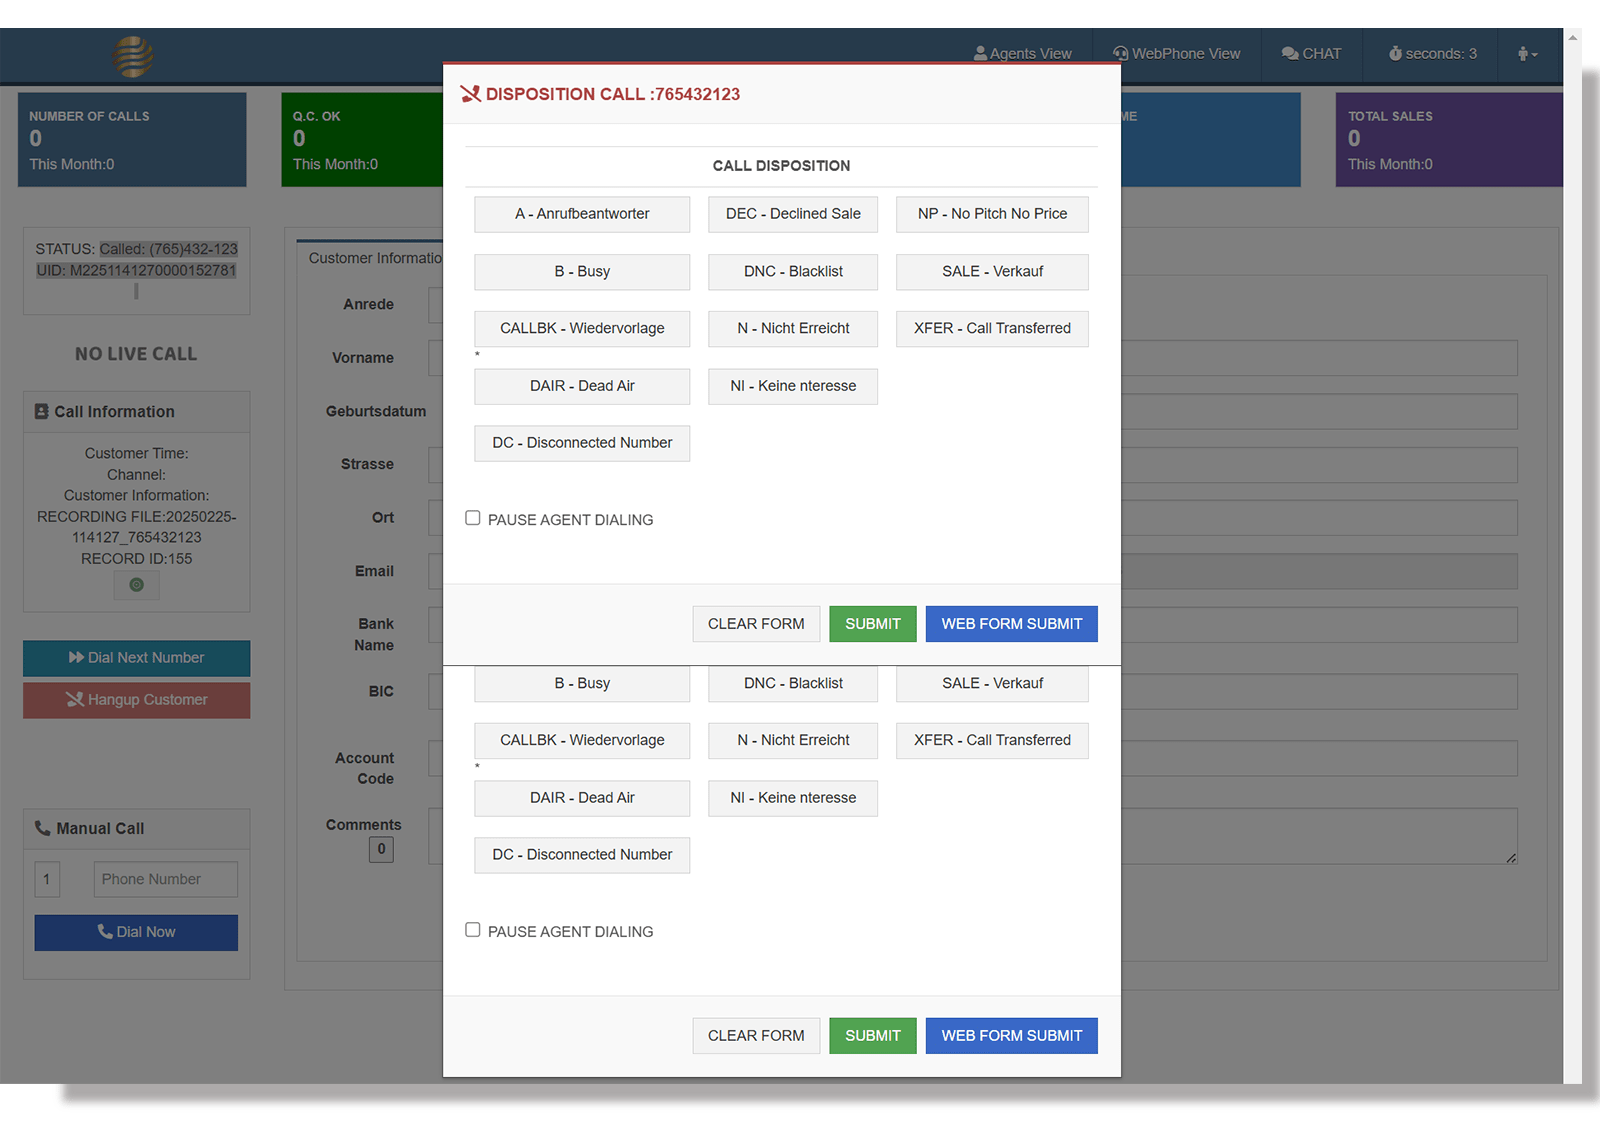The height and width of the screenshot is (1123, 1600).
Task: Click the person icon beside Agents View
Action: 982,53
